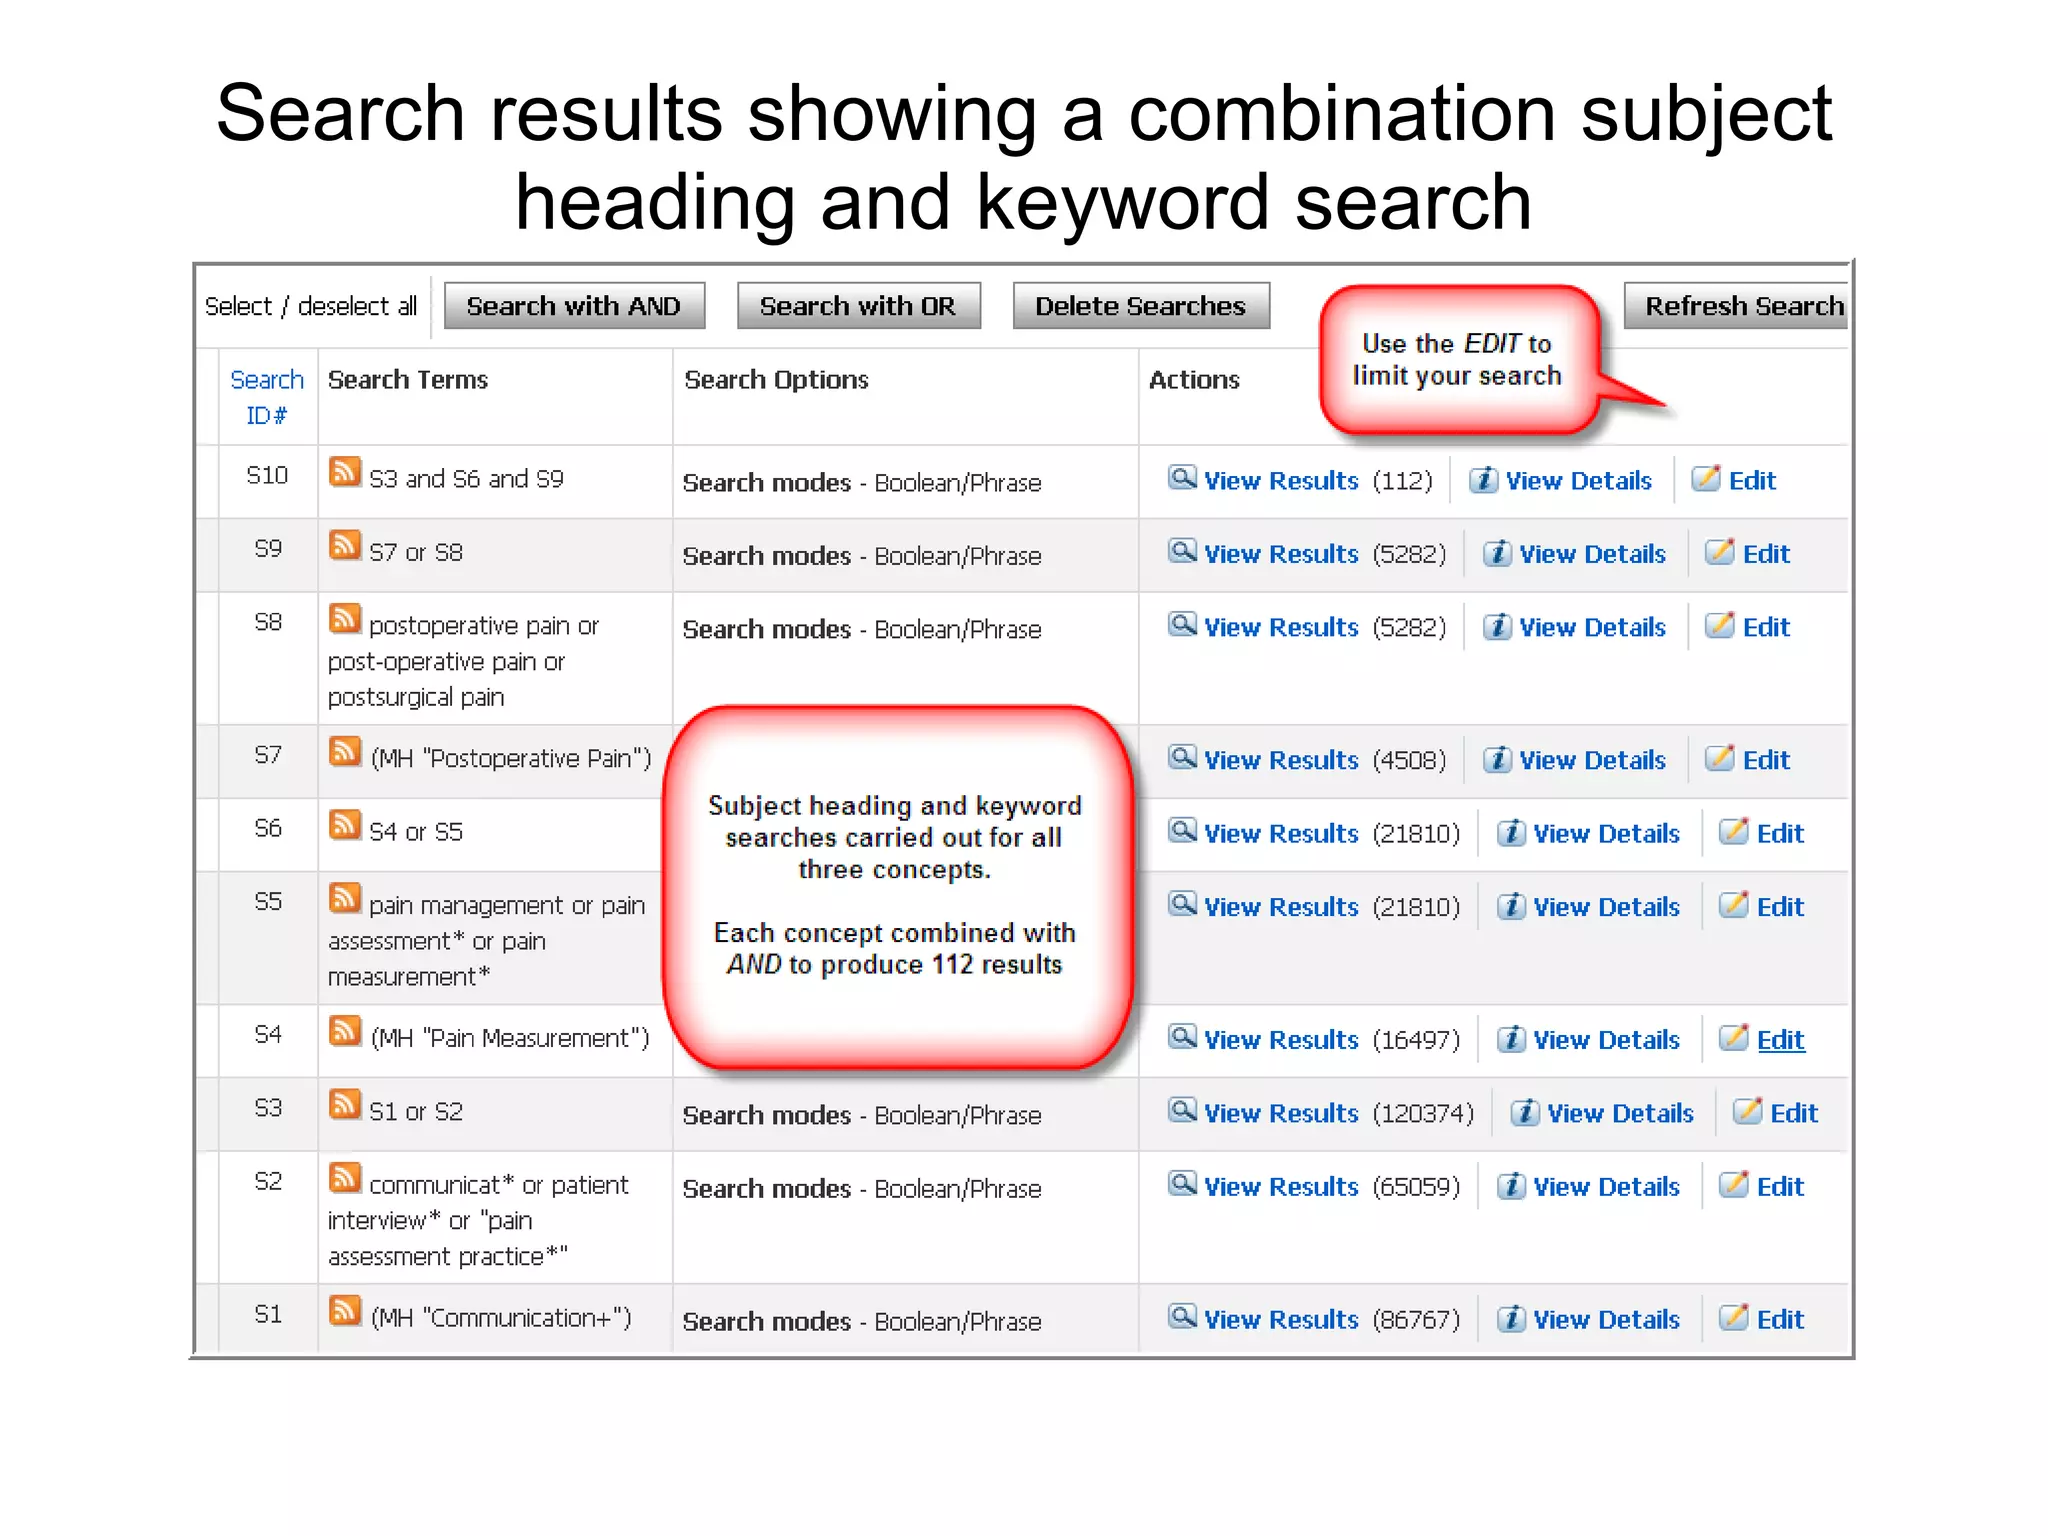Open the RSS alert icon for search S8
Screen dimensions: 2048x1536
point(344,619)
